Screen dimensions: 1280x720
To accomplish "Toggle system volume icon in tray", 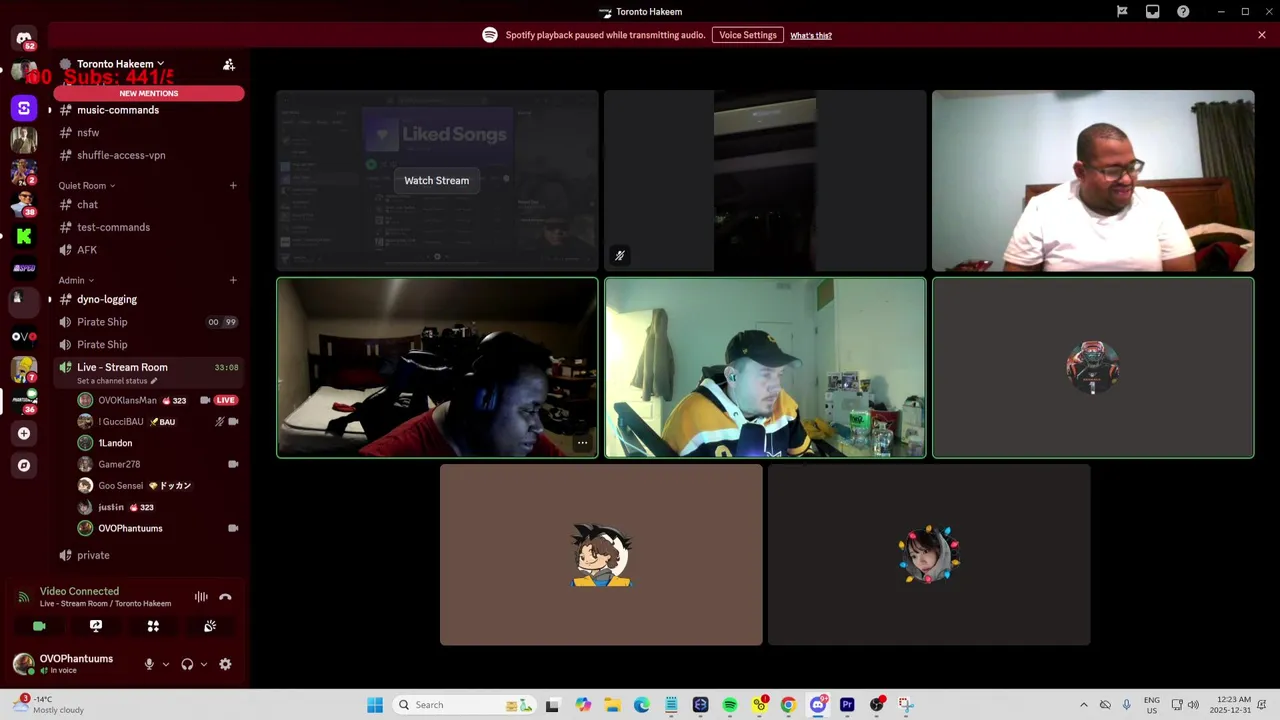I will click(1193, 705).
